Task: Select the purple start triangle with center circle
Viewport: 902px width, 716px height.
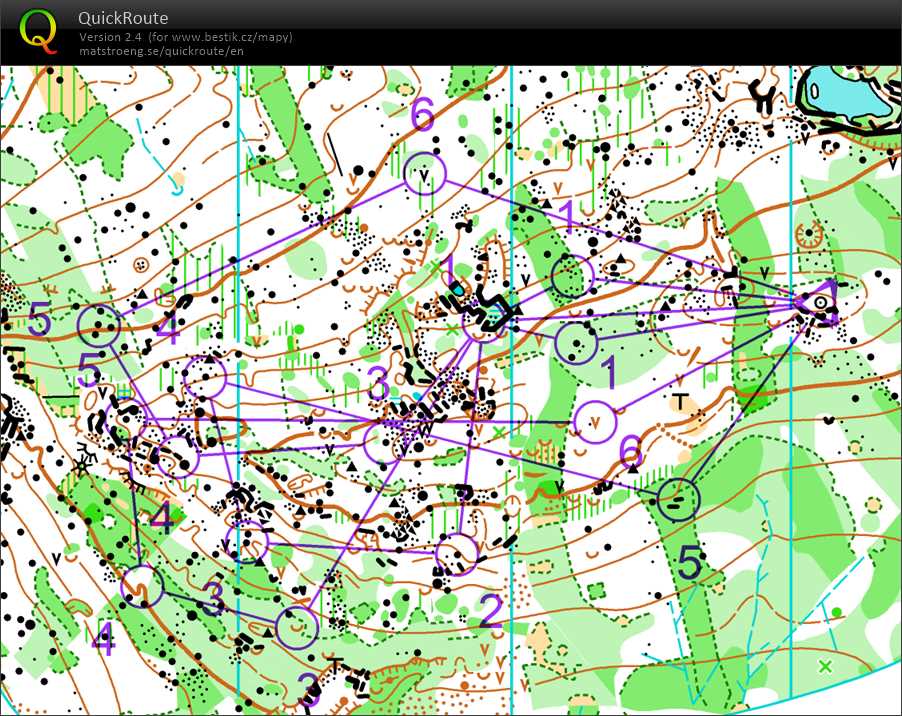Action: click(x=820, y=301)
